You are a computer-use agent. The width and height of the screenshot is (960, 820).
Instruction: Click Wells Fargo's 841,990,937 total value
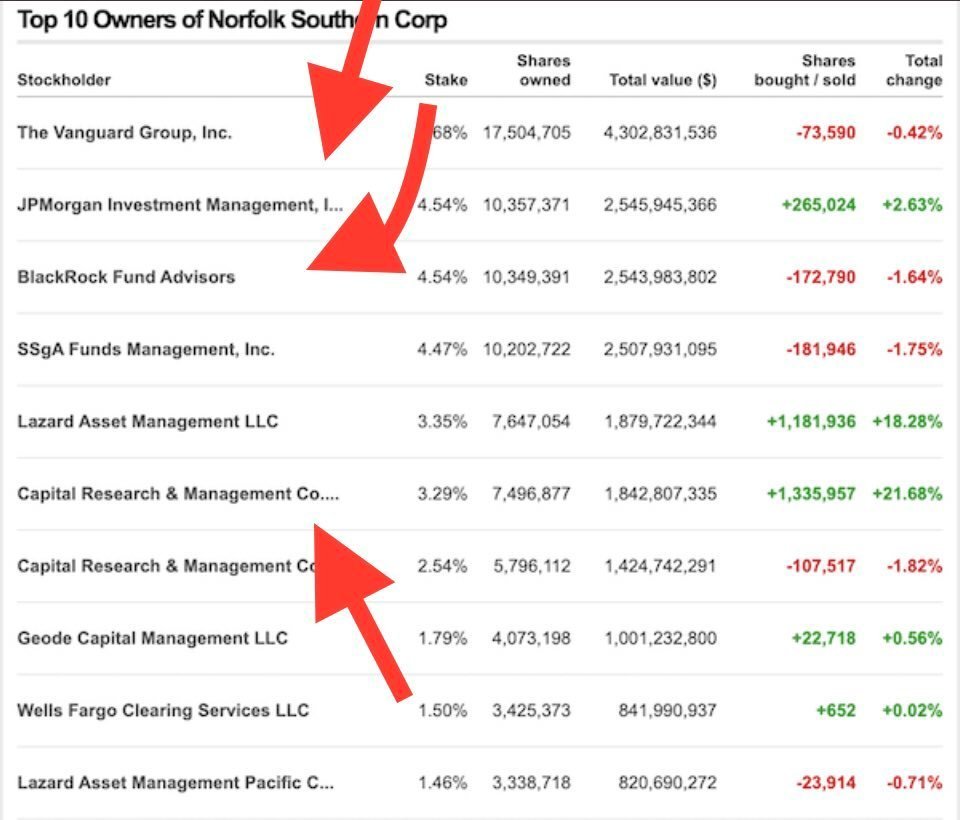tap(660, 710)
